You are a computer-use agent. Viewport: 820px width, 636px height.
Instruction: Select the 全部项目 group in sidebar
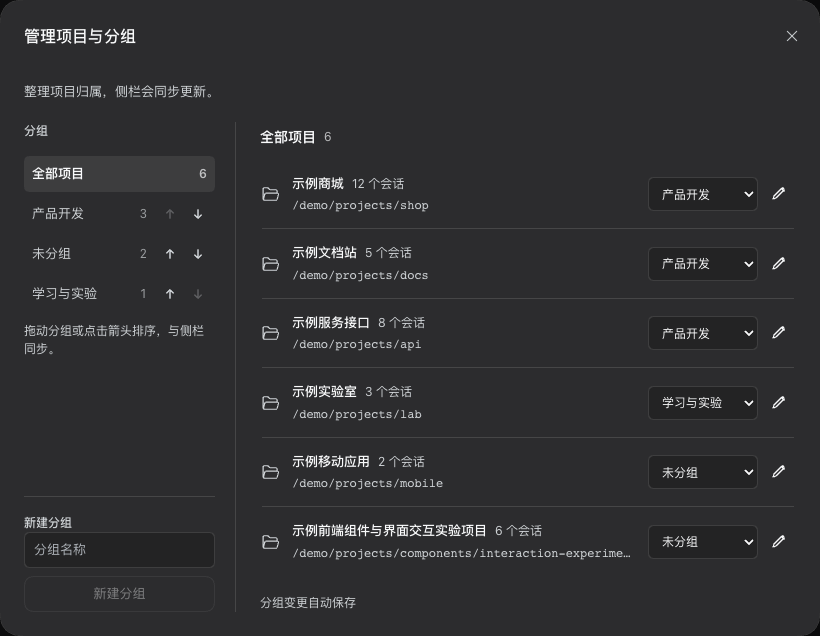119,174
